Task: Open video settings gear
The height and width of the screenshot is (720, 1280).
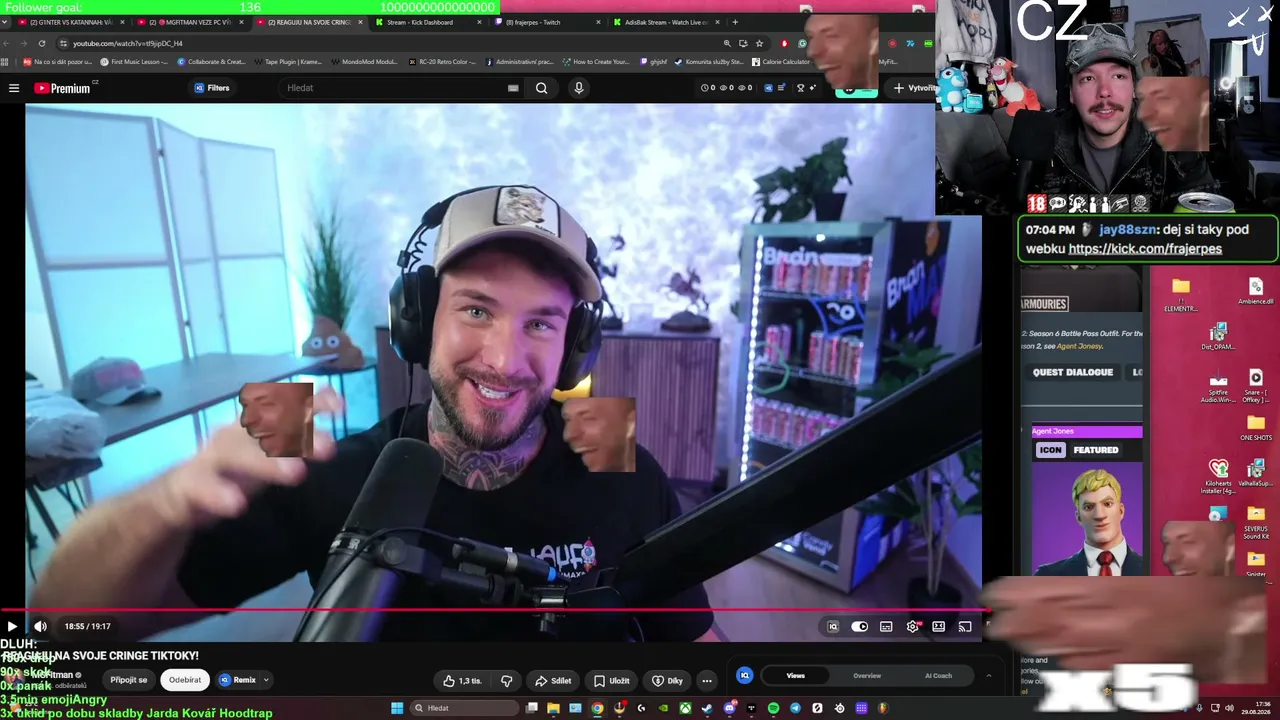Action: pyautogui.click(x=913, y=627)
